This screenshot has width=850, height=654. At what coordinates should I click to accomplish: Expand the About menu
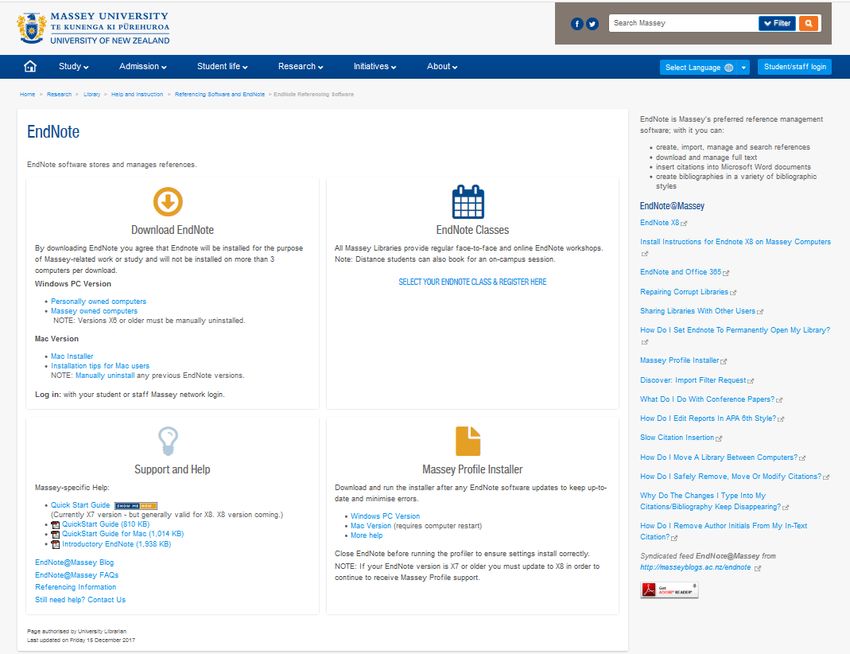[442, 66]
